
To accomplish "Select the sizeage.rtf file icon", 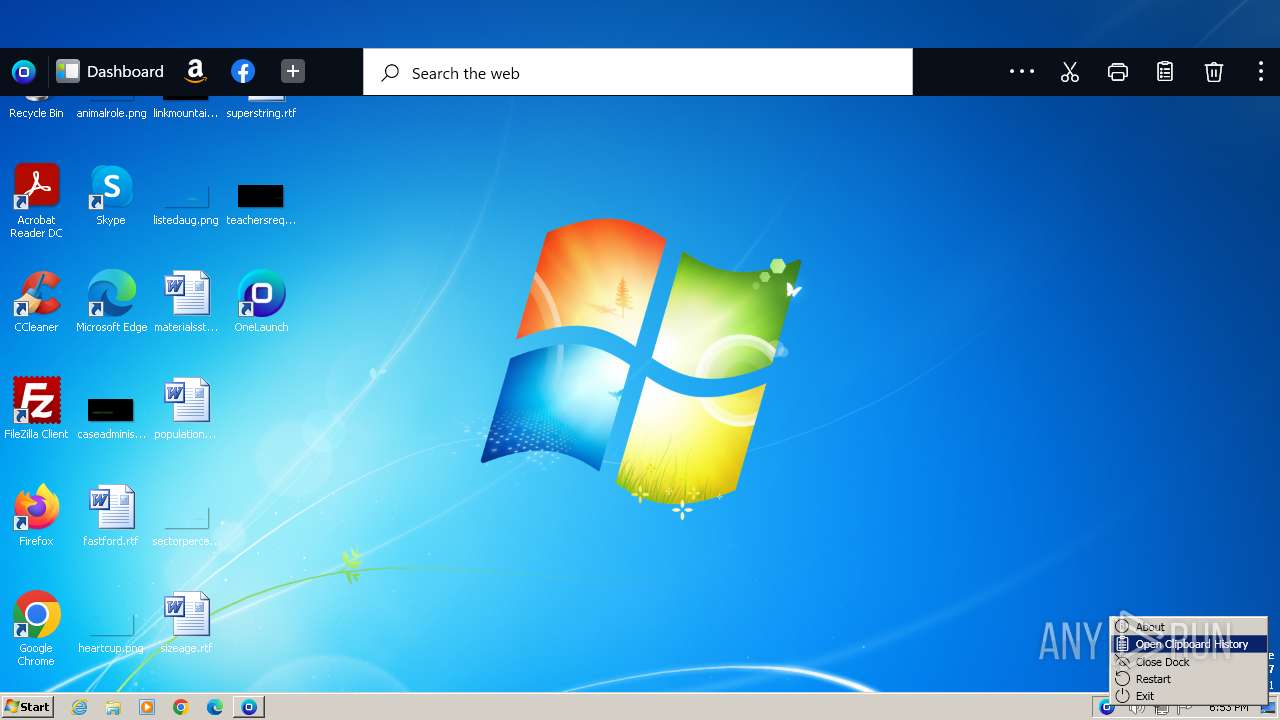I will tap(186, 622).
